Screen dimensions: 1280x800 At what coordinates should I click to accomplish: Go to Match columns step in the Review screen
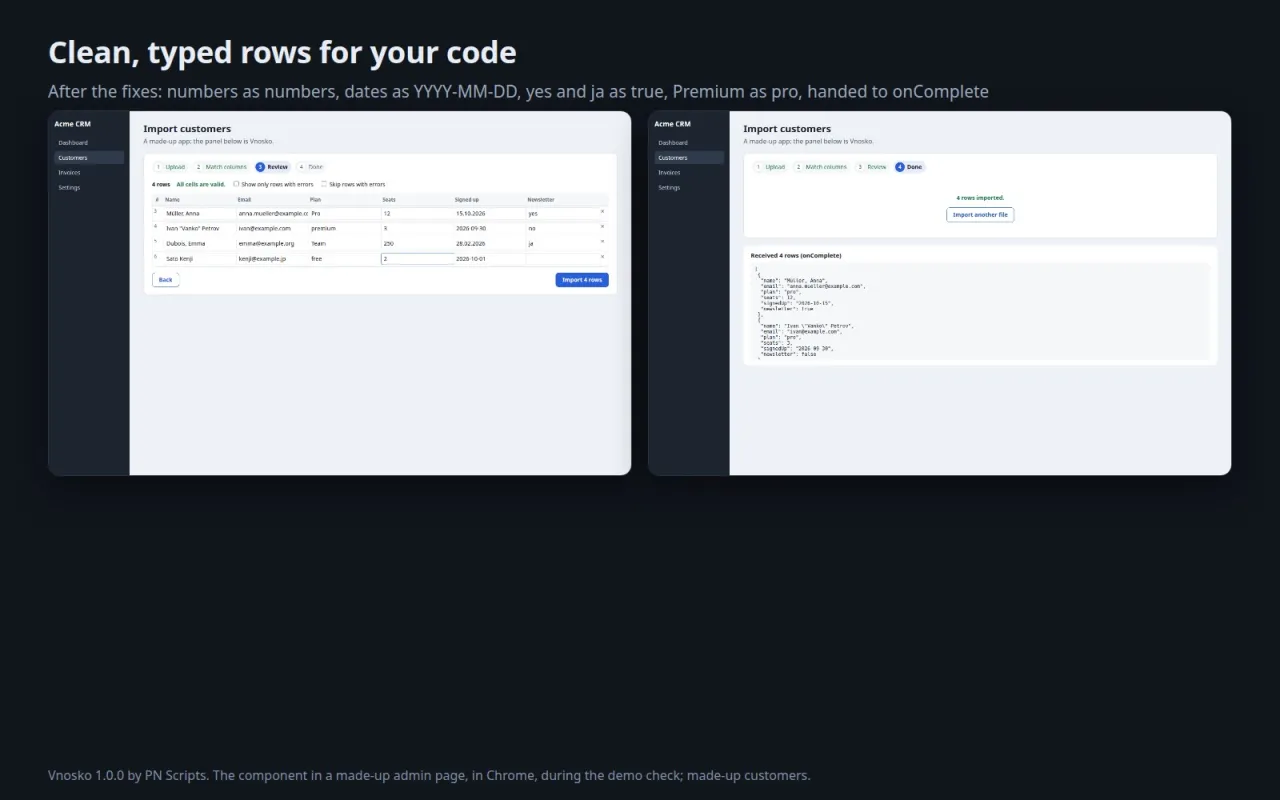221,167
